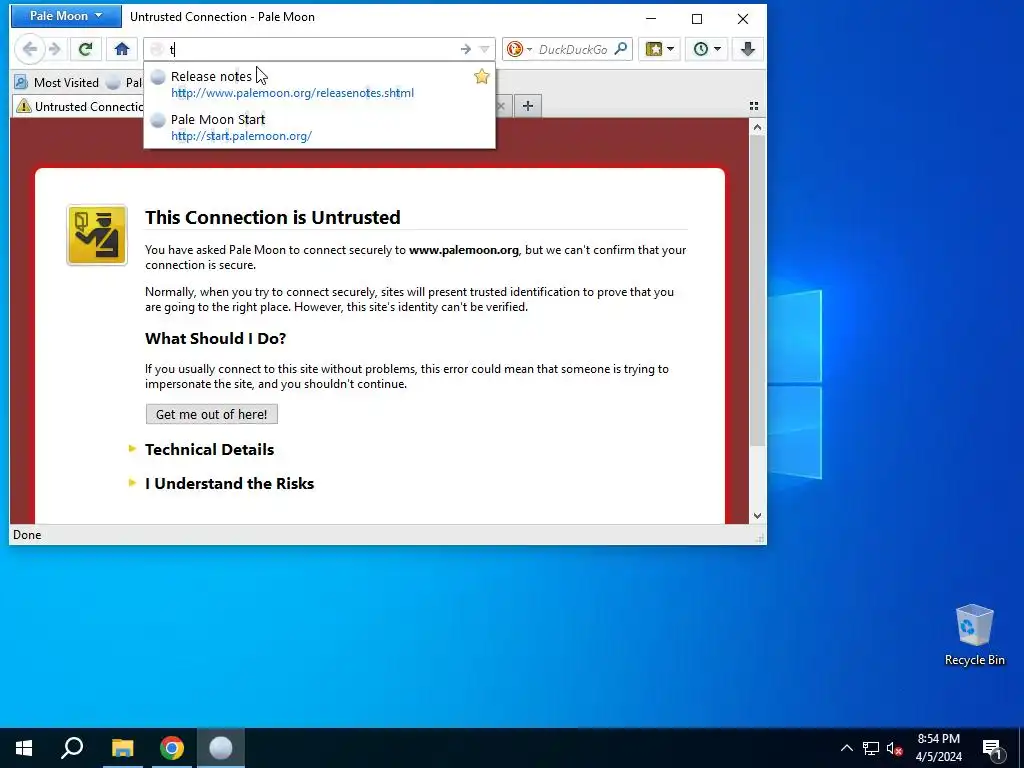Switch to the Untrusted Connection tab
1024x768 pixels.
pos(78,106)
